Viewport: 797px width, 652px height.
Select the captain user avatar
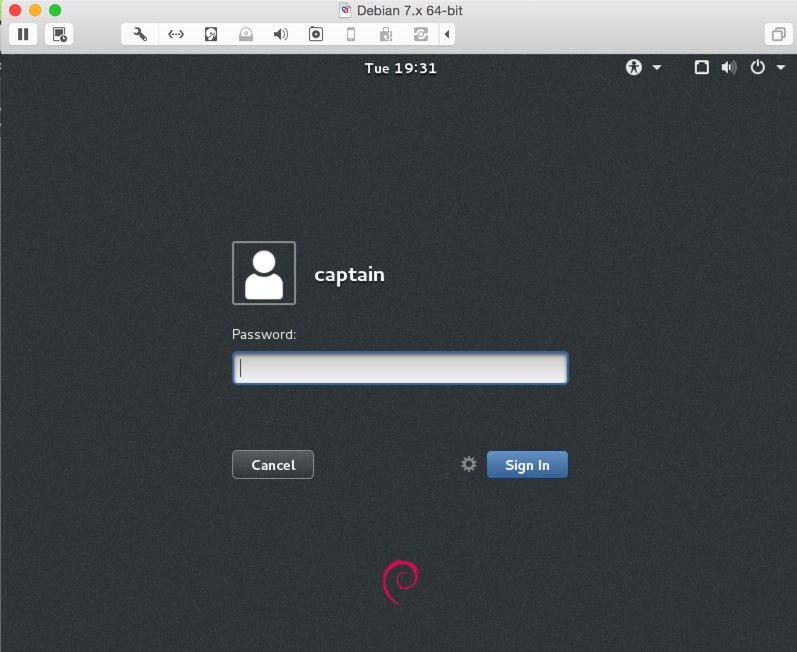tap(264, 273)
